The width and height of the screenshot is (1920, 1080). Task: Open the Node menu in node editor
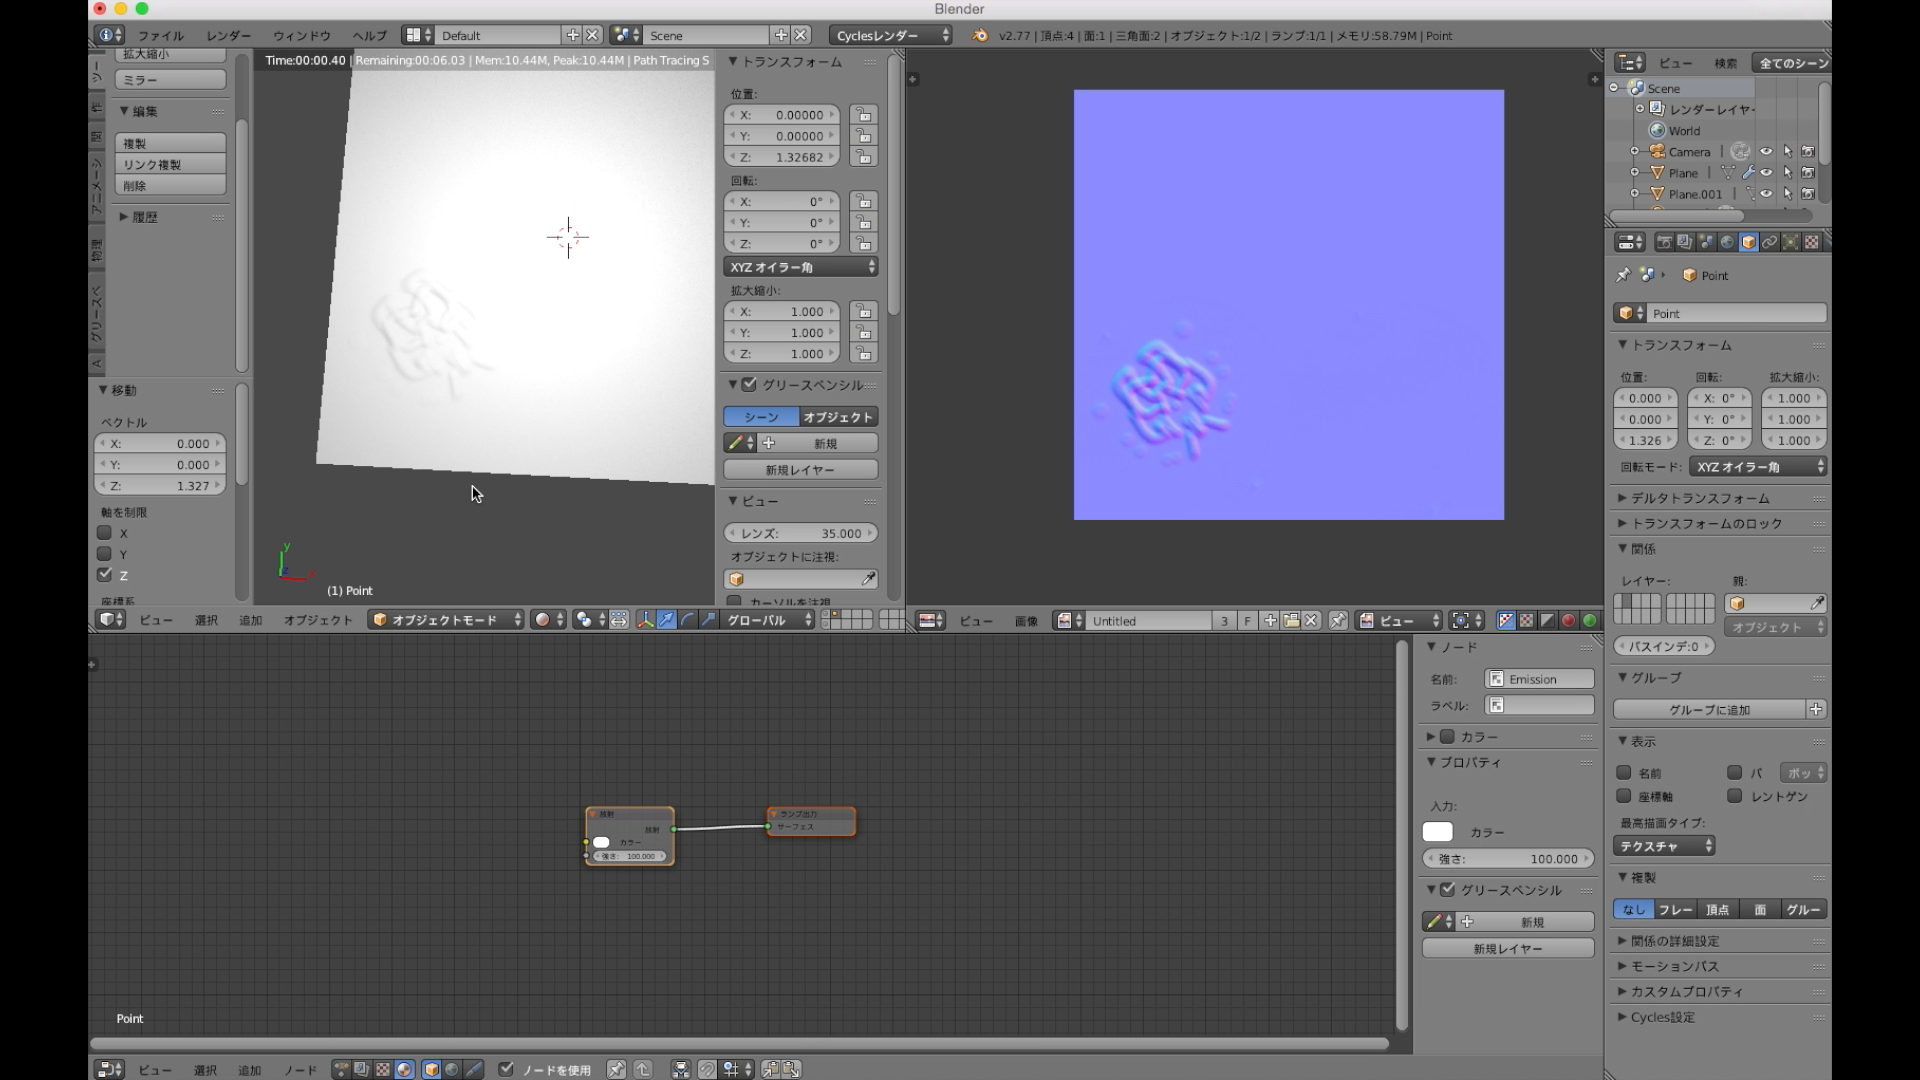(299, 1069)
